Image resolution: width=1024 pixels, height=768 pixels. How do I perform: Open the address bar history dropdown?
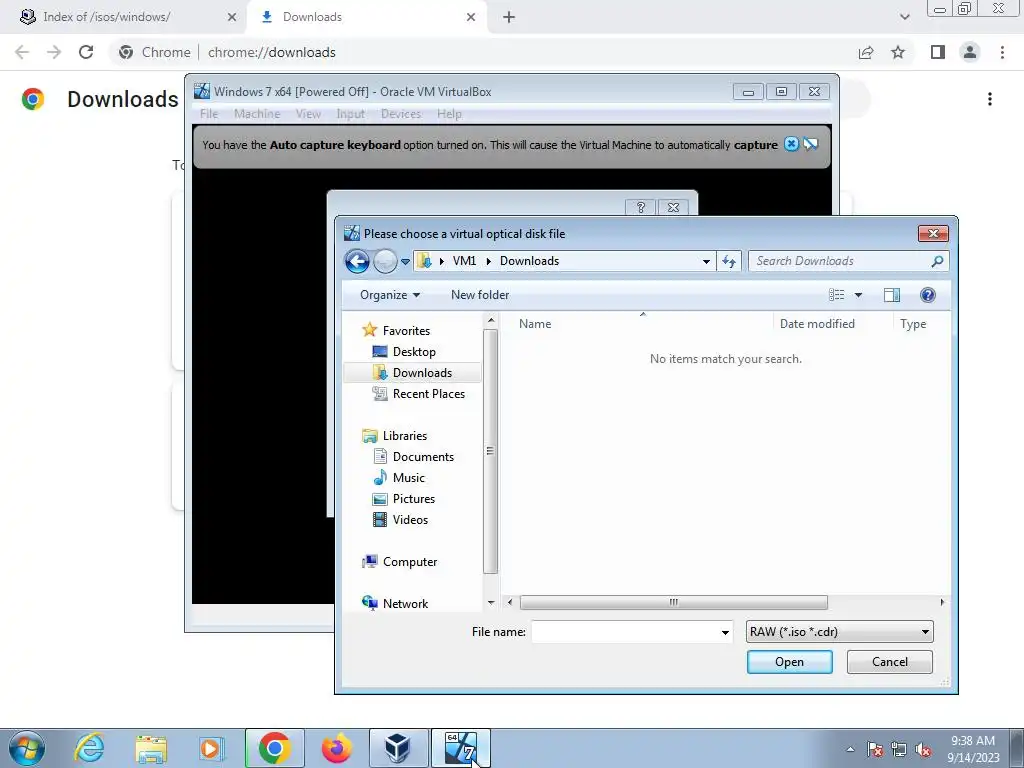point(706,262)
